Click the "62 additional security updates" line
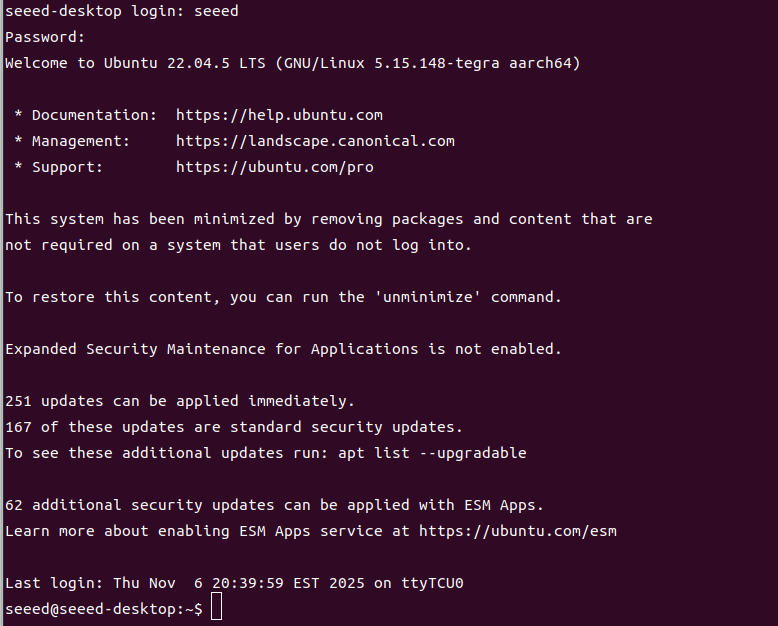The image size is (778, 626). click(x=274, y=505)
